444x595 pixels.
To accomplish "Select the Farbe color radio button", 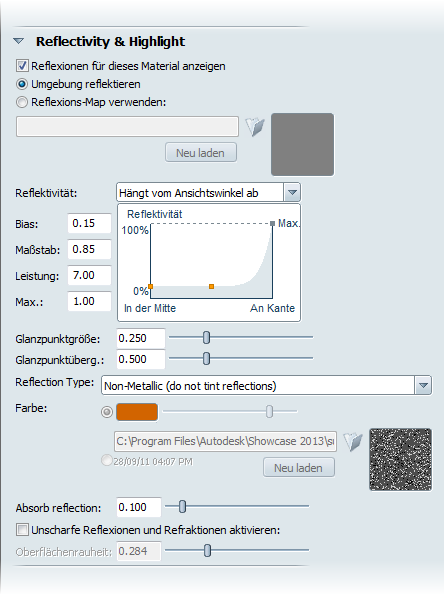I will 107,412.
